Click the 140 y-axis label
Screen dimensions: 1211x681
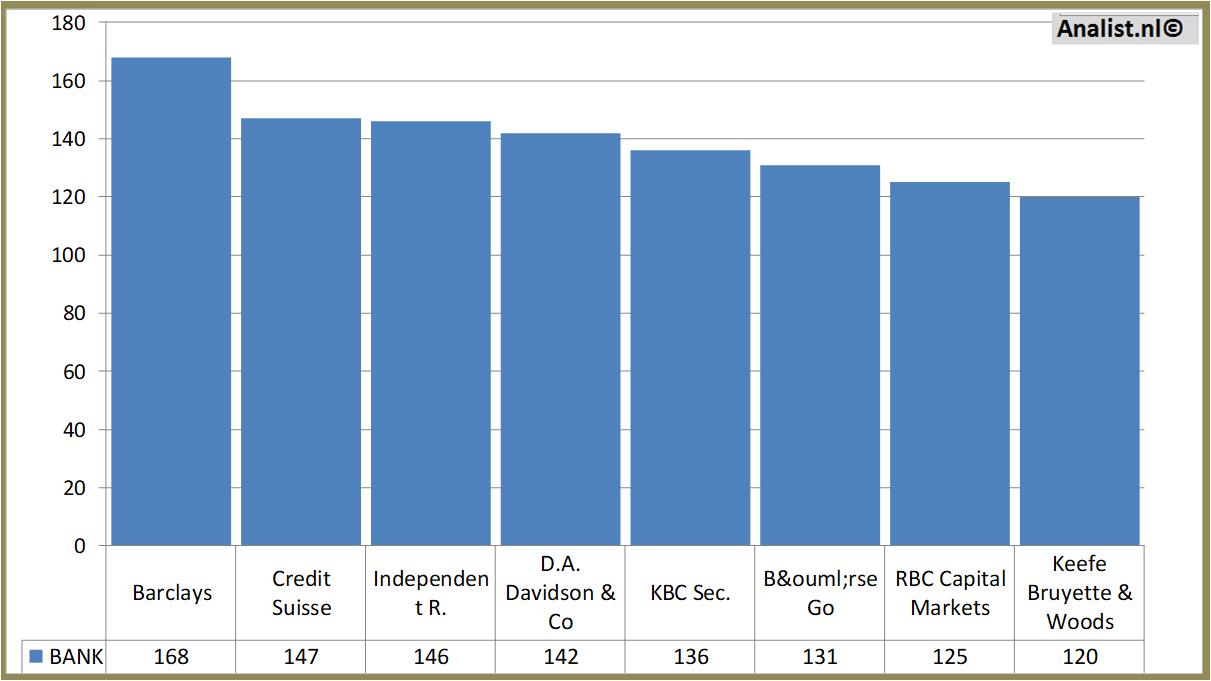tap(68, 139)
